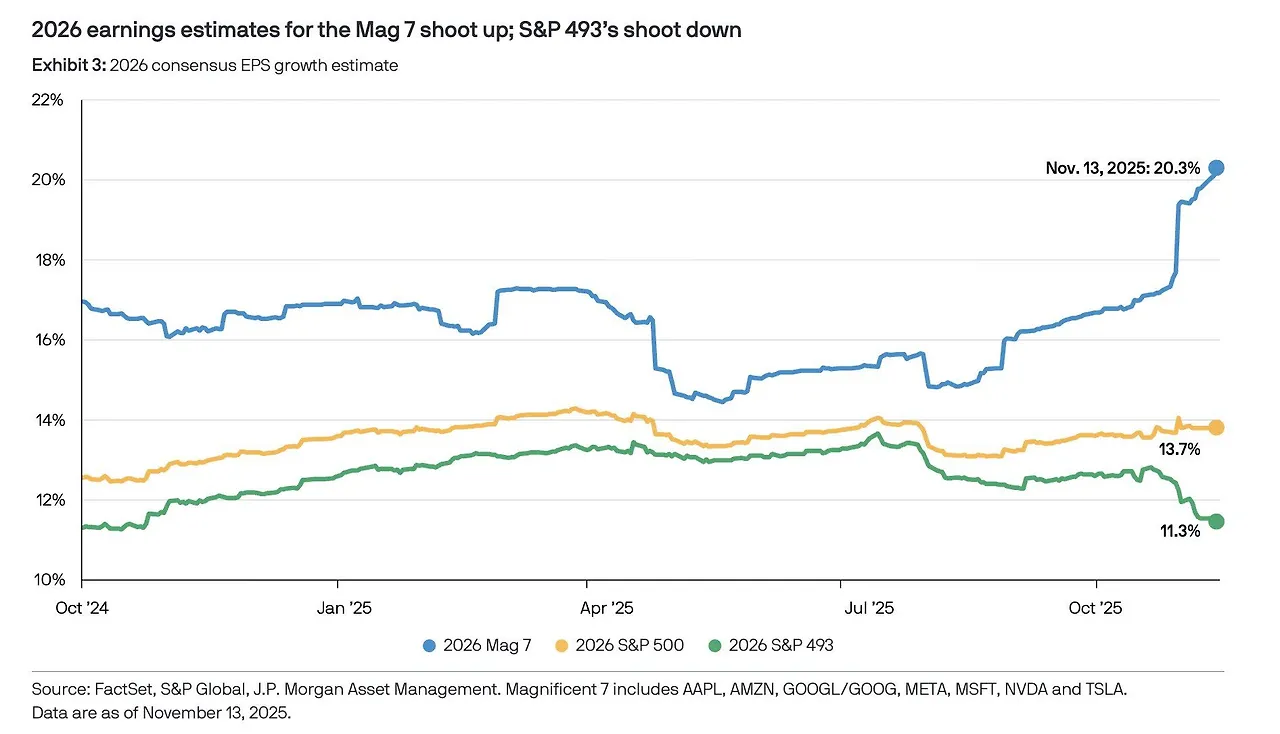
Task: Select the blue endpoint marker at 20.3%
Action: point(1216,168)
